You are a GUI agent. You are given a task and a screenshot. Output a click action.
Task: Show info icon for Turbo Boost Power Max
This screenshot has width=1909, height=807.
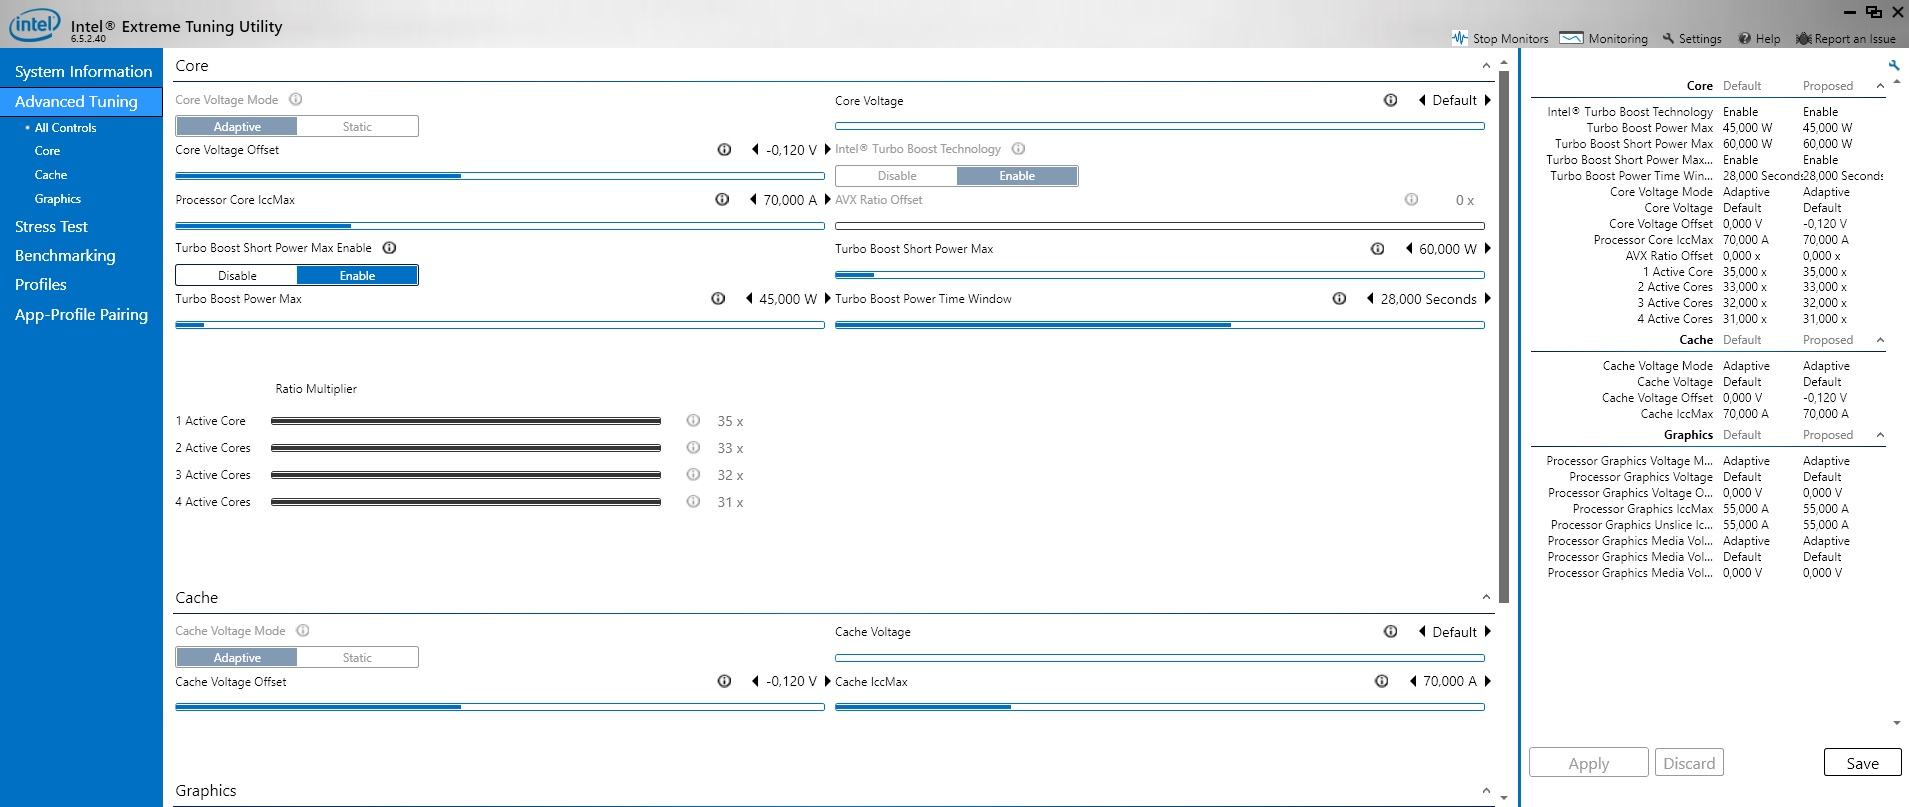point(718,299)
